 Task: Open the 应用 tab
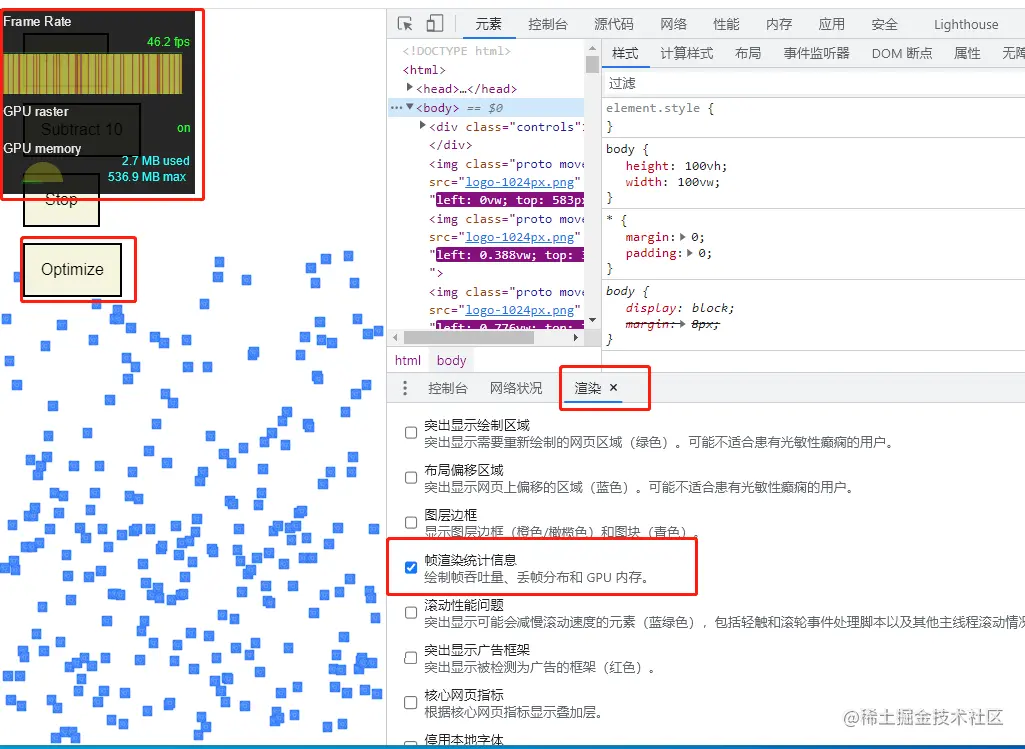832,25
